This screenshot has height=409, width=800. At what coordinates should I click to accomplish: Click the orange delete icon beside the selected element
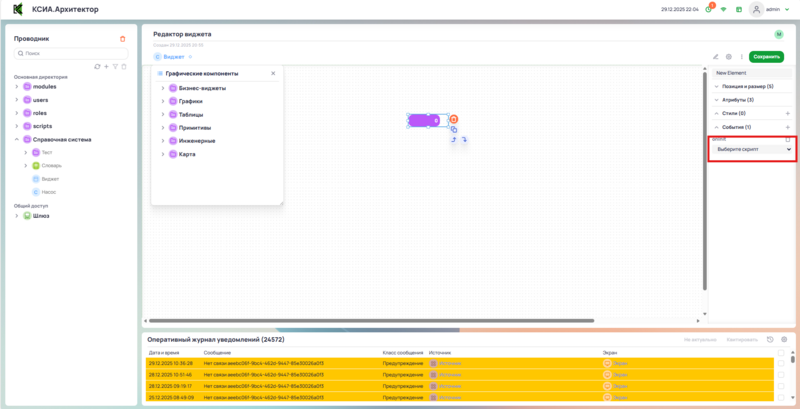pyautogui.click(x=453, y=120)
